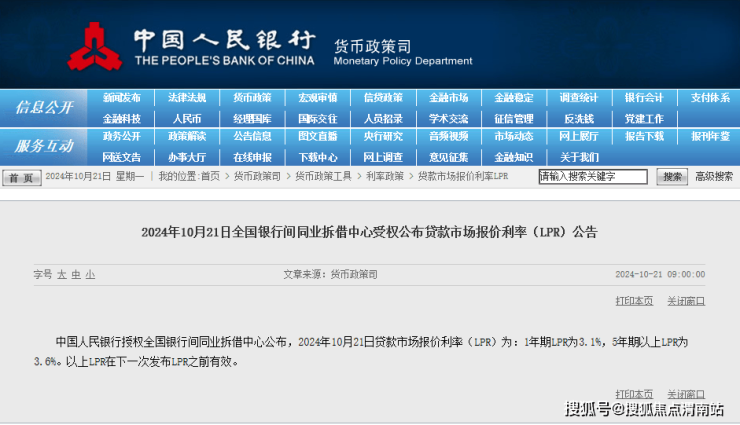Follow the 货币政策司 breadcrumb link
Image resolution: width=740 pixels, height=425 pixels.
pyautogui.click(x=257, y=176)
